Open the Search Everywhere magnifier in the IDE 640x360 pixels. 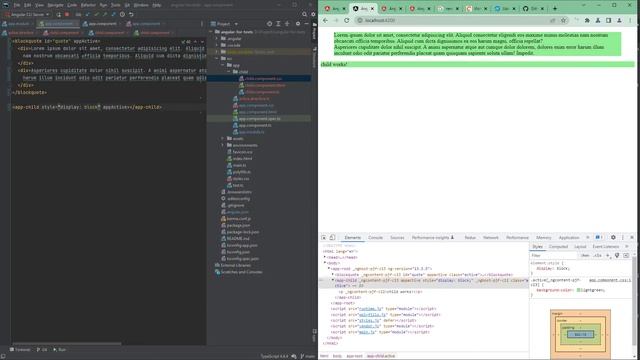304,14
